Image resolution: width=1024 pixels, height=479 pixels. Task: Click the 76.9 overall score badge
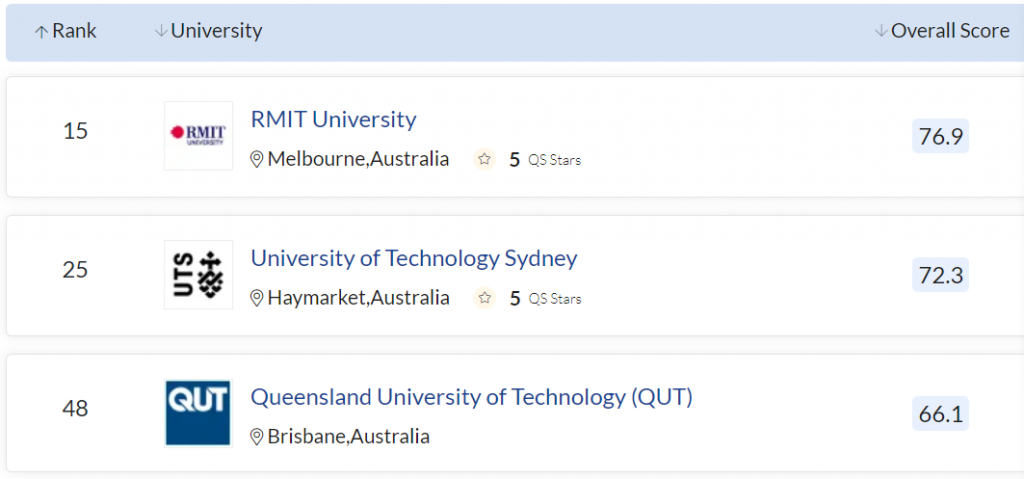940,136
